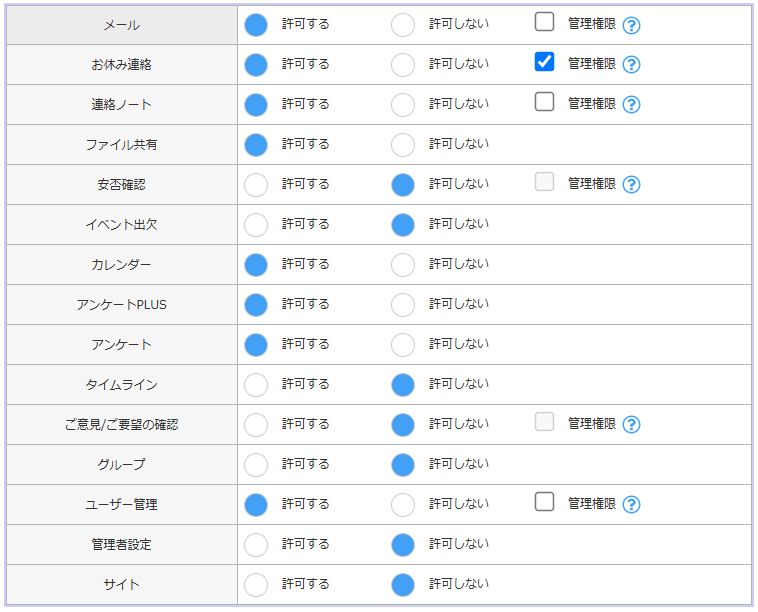
Task: Tick 管理権限 checkbox for ユーザー管理
Action: [x=544, y=501]
